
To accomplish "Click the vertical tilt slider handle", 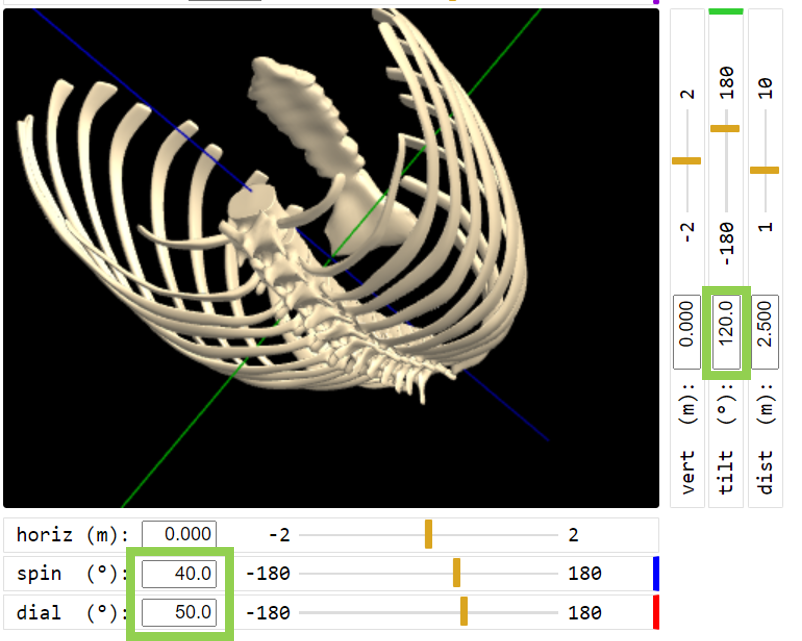I will (x=725, y=128).
